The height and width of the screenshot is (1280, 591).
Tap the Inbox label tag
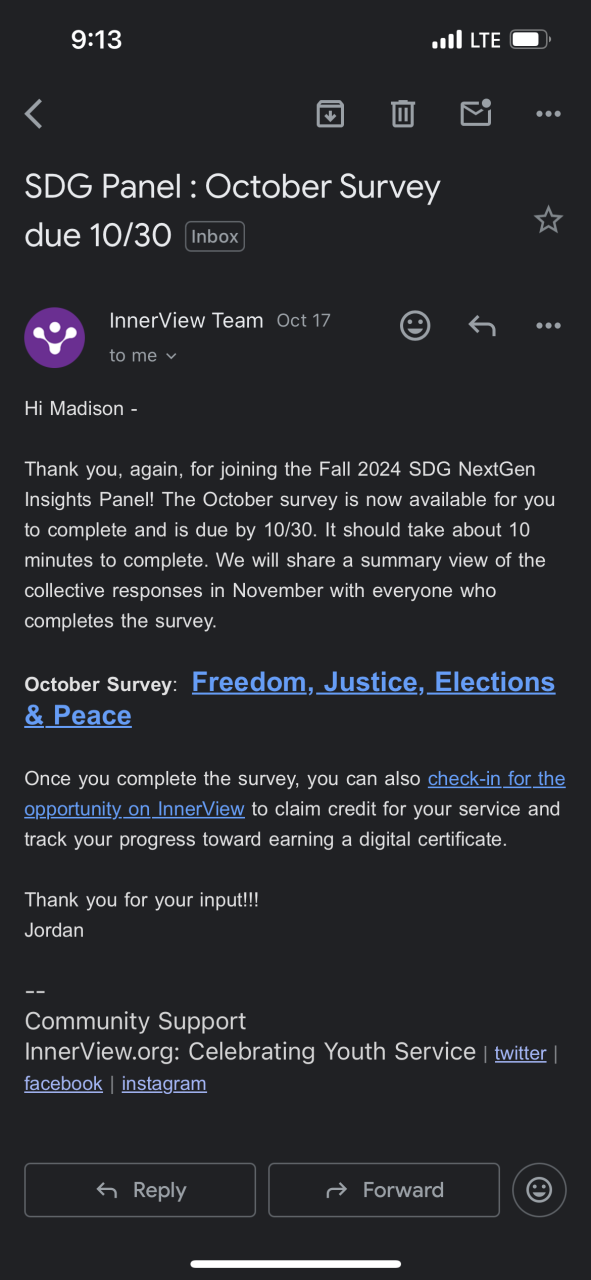215,237
